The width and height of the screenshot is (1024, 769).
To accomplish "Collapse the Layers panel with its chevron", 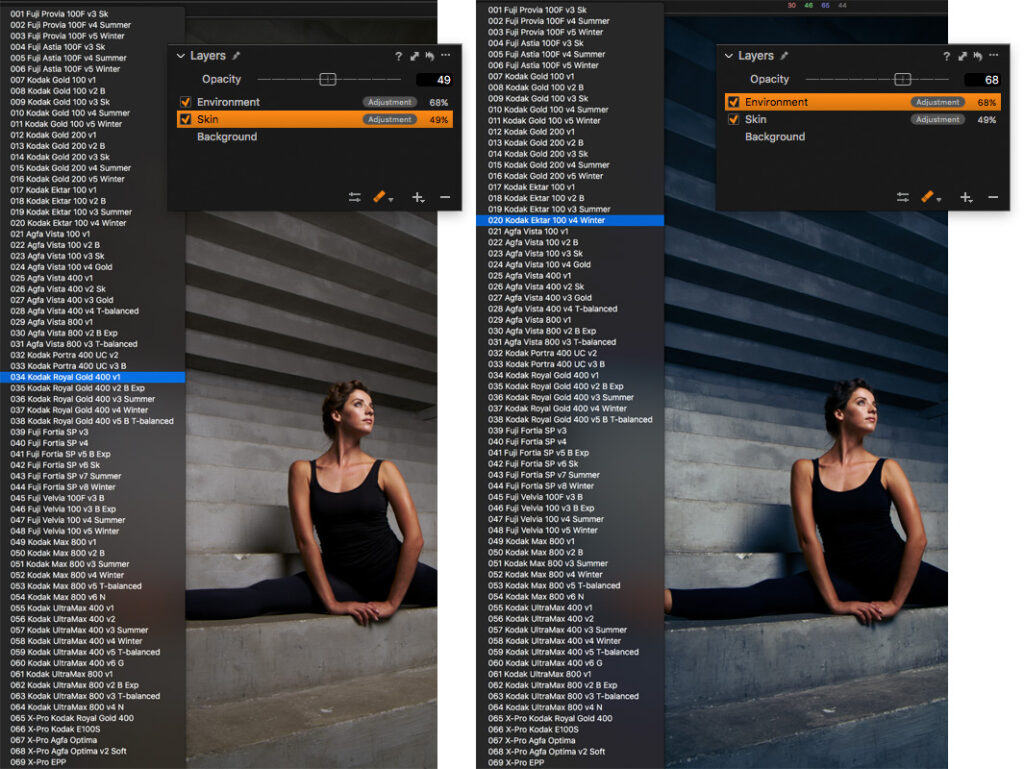I will [x=183, y=56].
